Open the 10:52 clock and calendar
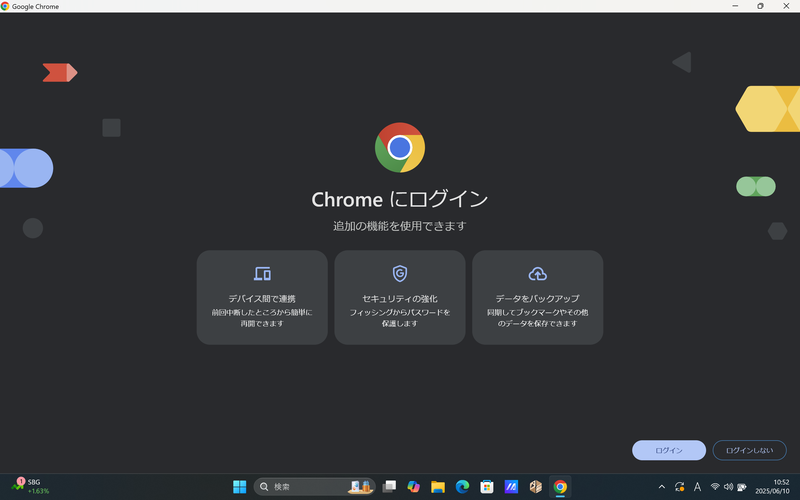 tap(772, 486)
